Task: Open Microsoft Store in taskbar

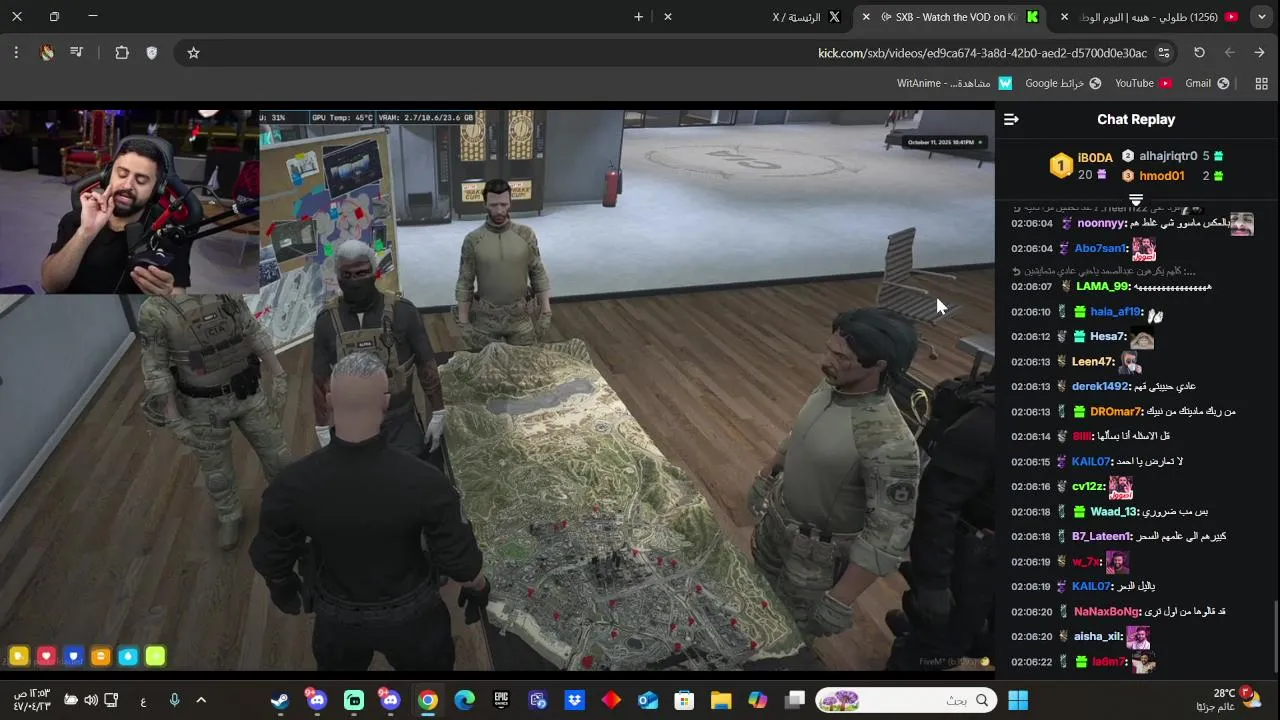Action: click(684, 700)
